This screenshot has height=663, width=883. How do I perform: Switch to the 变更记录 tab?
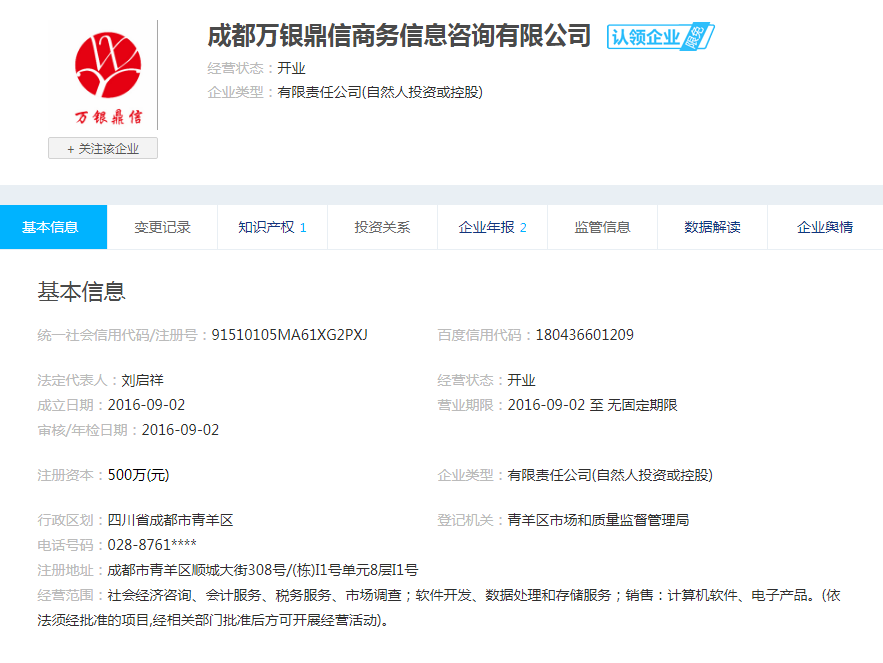(162, 227)
